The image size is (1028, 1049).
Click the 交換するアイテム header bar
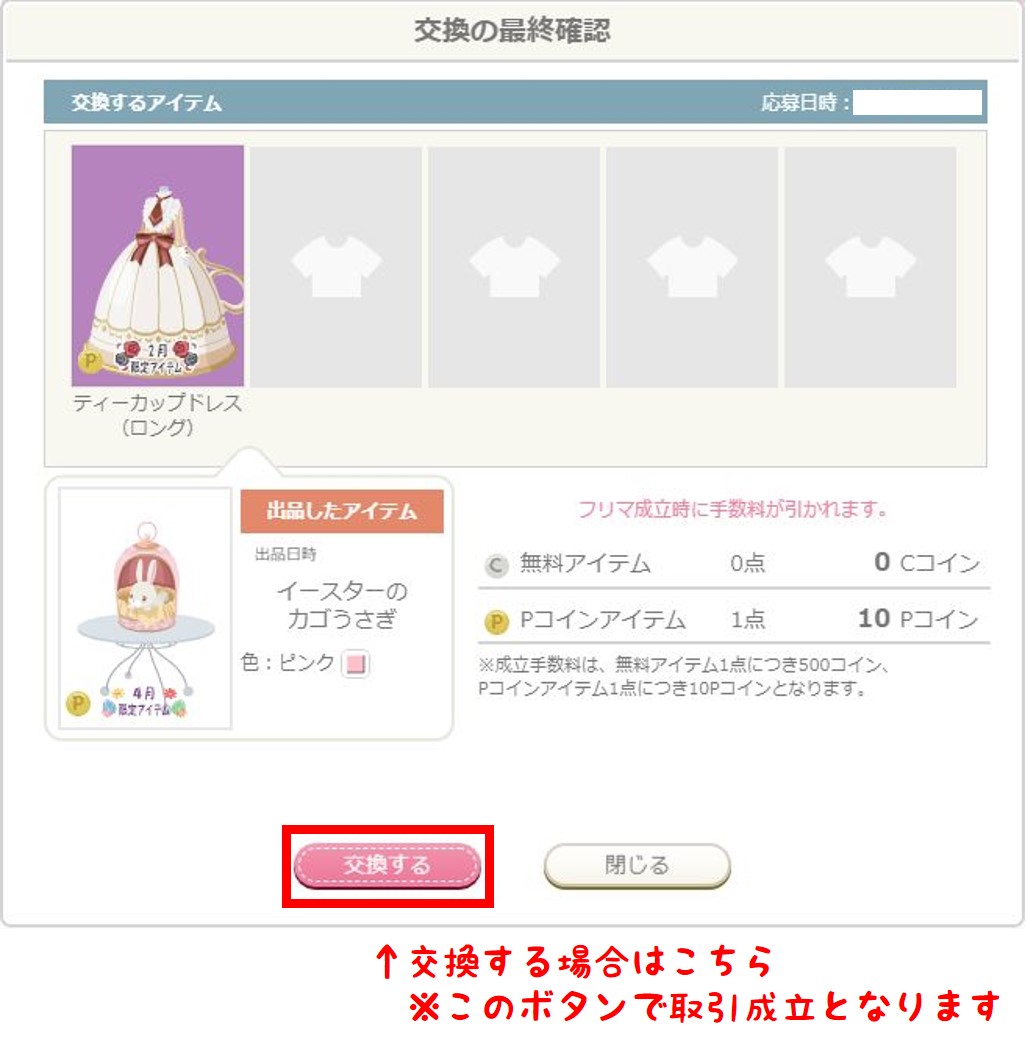[x=516, y=102]
